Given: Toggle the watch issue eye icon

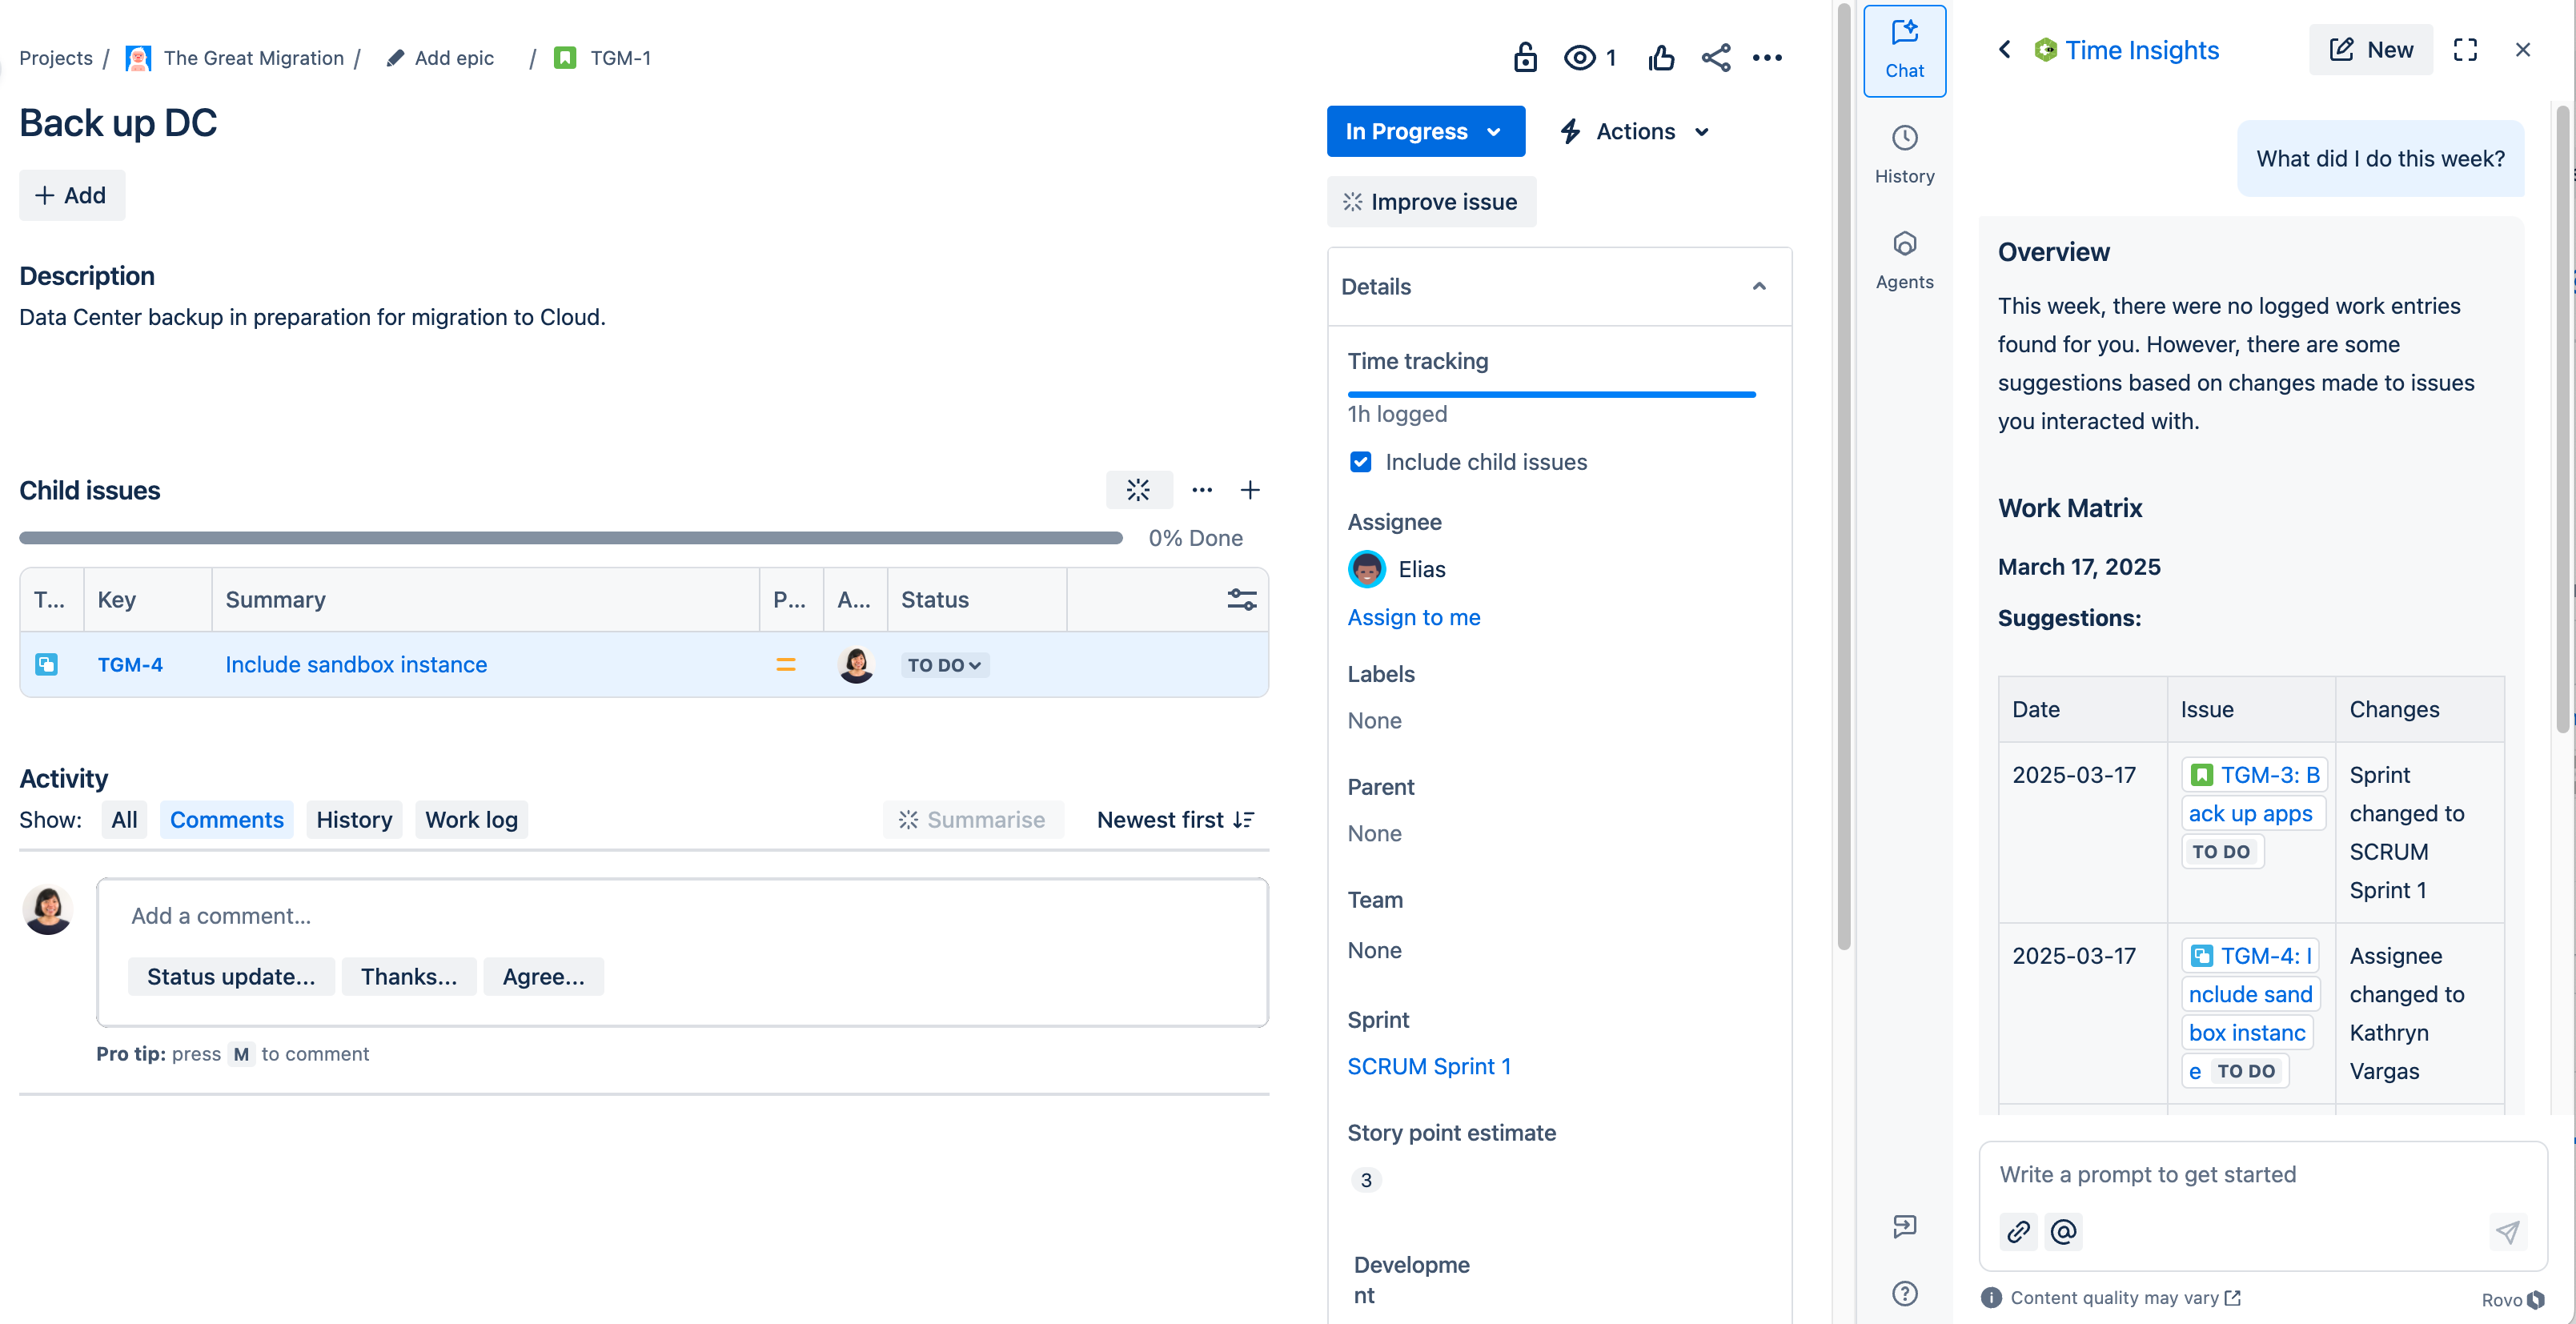Looking at the screenshot, I should [1579, 58].
